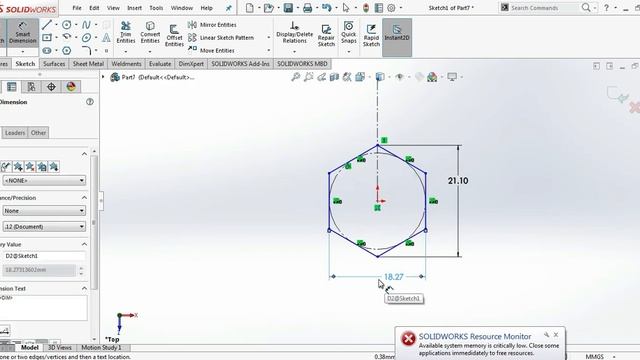The width and height of the screenshot is (640, 360).
Task: Click the Section View icon
Action: (x=334, y=77)
